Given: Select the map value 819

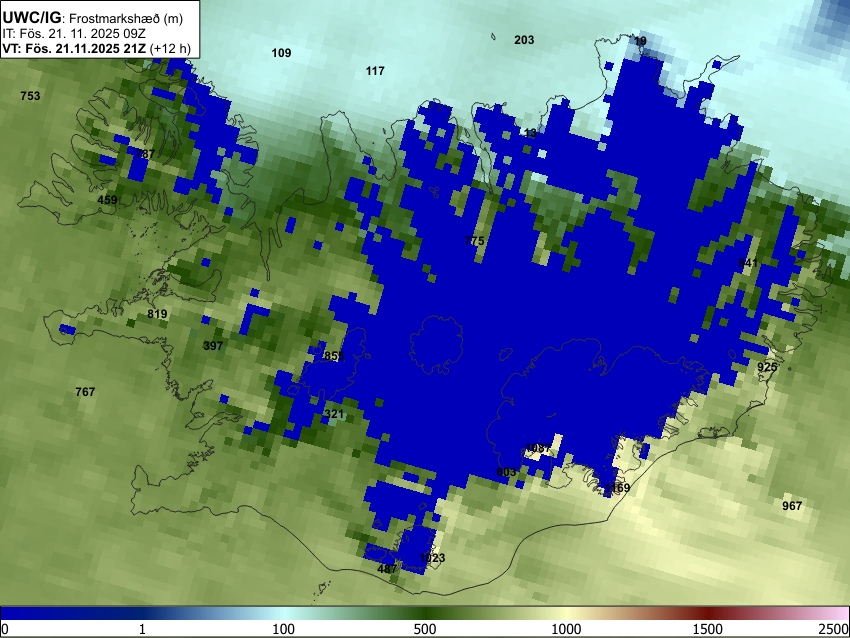Looking at the screenshot, I should point(157,314).
